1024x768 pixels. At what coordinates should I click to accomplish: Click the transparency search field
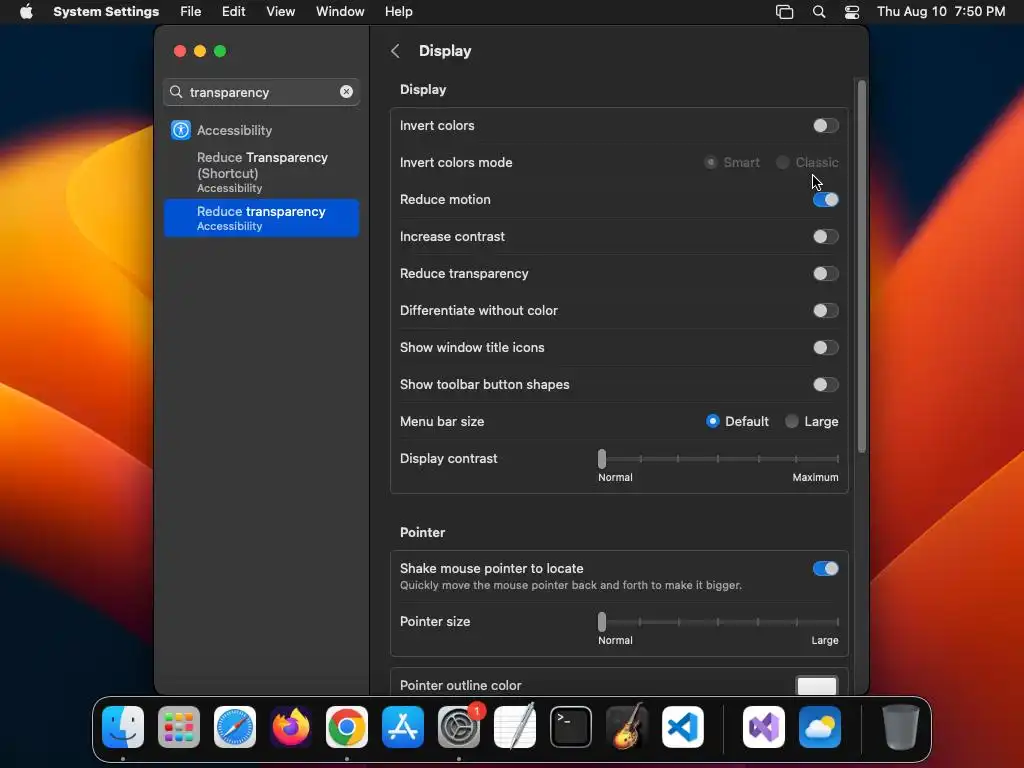click(261, 92)
